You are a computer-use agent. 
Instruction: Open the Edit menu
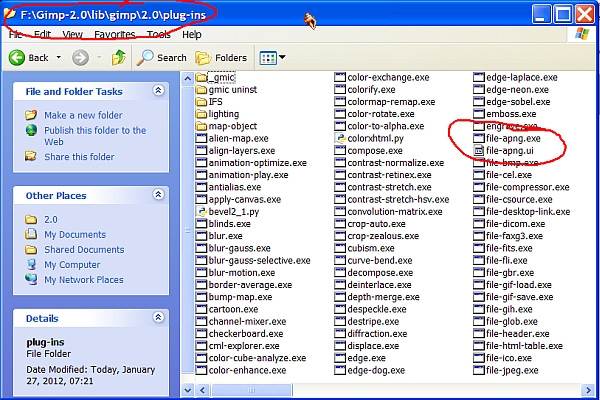click(x=42, y=35)
